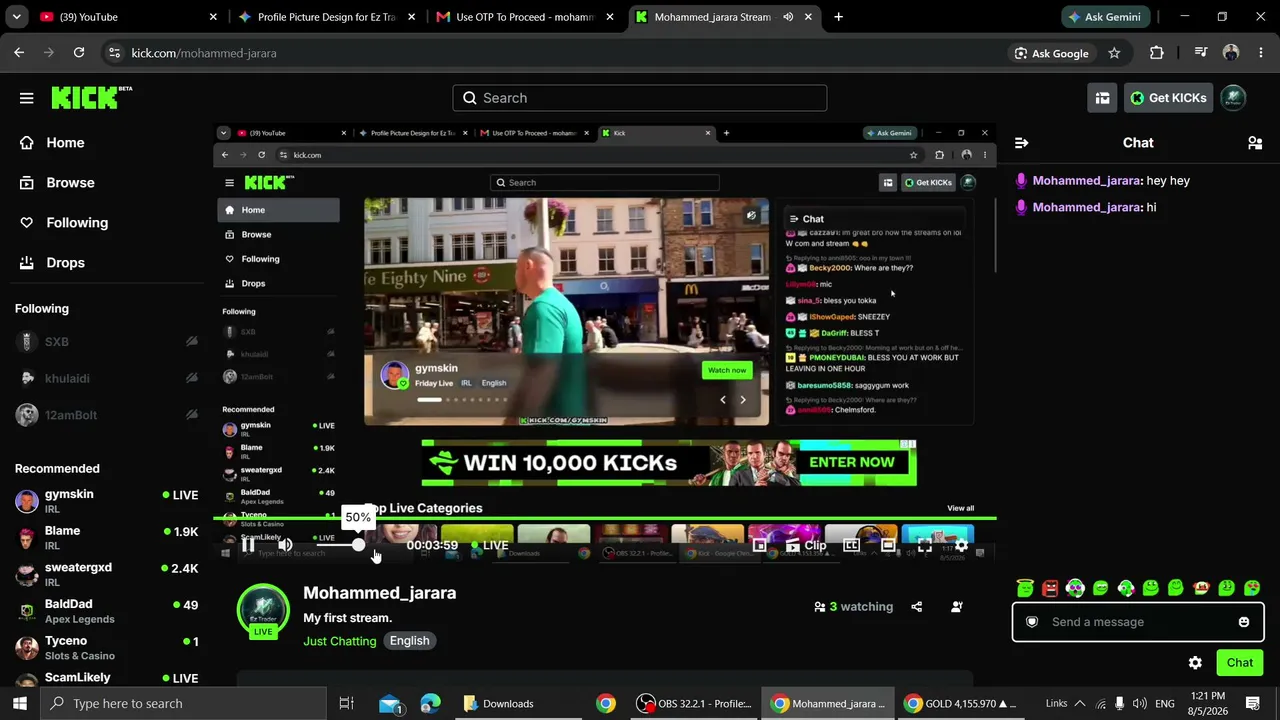The image size is (1280, 720).
Task: Adjust the player volume slider handle
Action: (358, 545)
